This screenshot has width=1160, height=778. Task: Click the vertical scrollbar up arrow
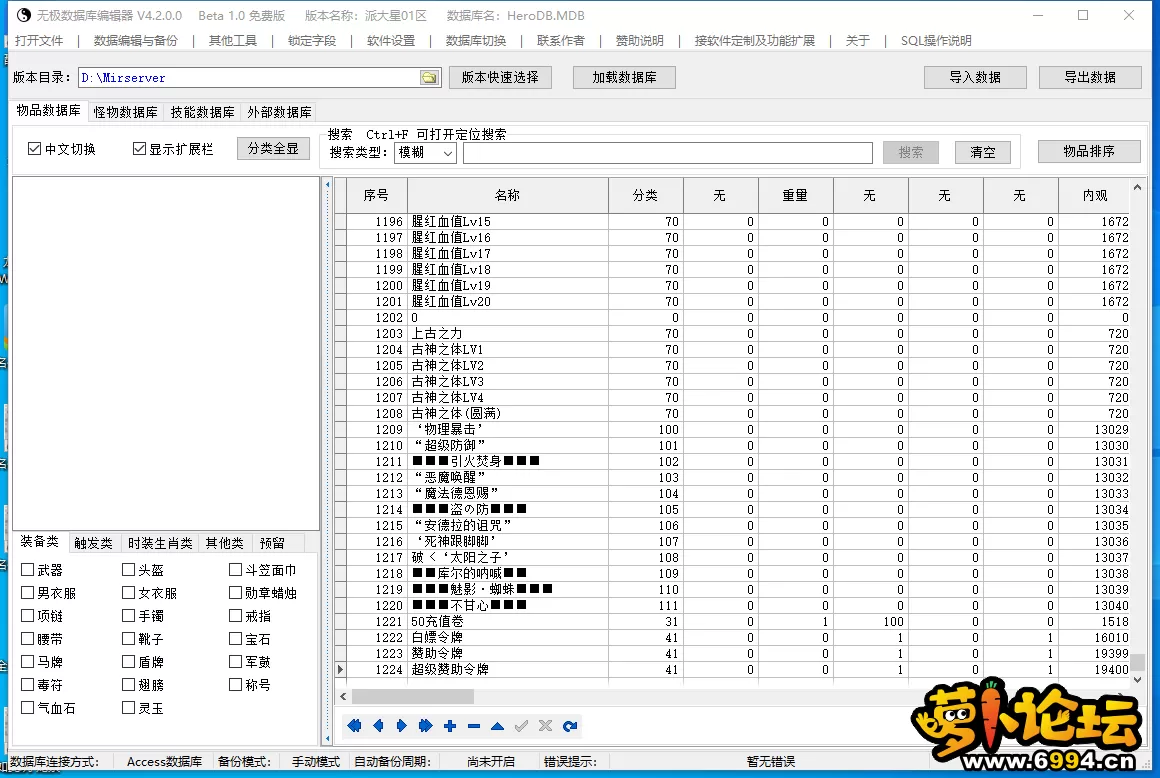1138,187
